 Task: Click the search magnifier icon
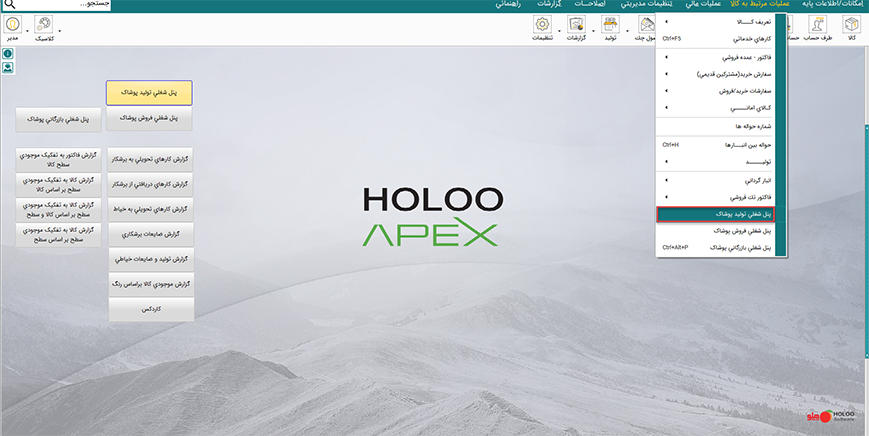[10, 4]
